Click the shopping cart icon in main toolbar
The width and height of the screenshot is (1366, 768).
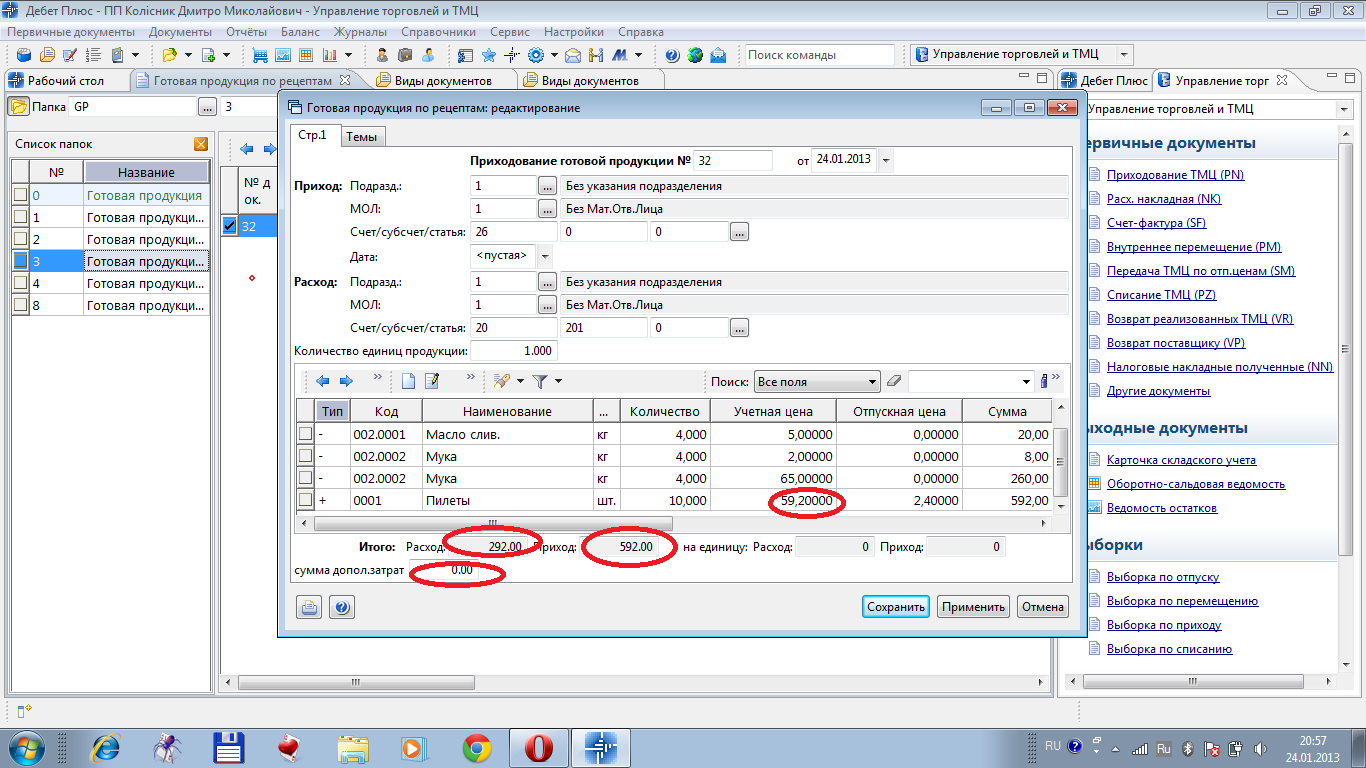[x=261, y=55]
